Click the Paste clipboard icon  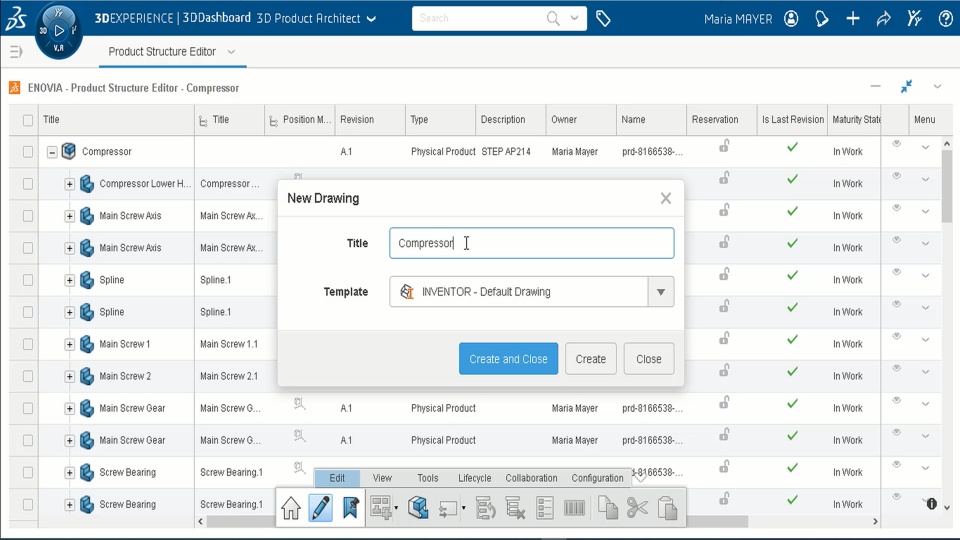tap(667, 508)
